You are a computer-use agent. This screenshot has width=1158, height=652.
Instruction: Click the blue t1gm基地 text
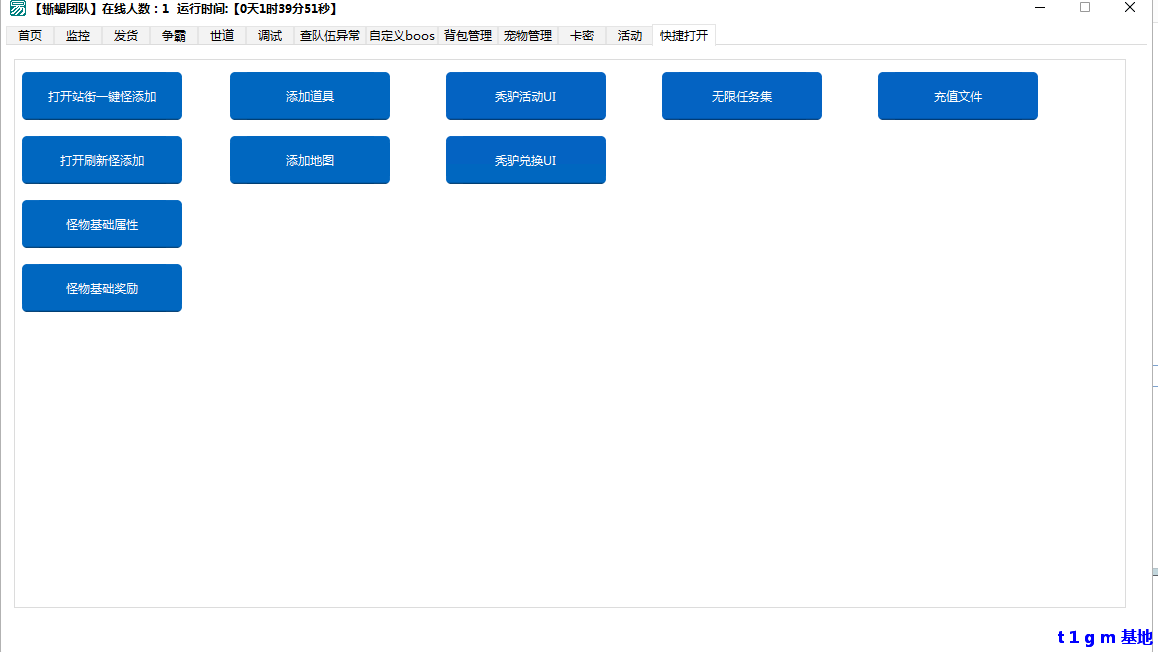tap(1104, 637)
